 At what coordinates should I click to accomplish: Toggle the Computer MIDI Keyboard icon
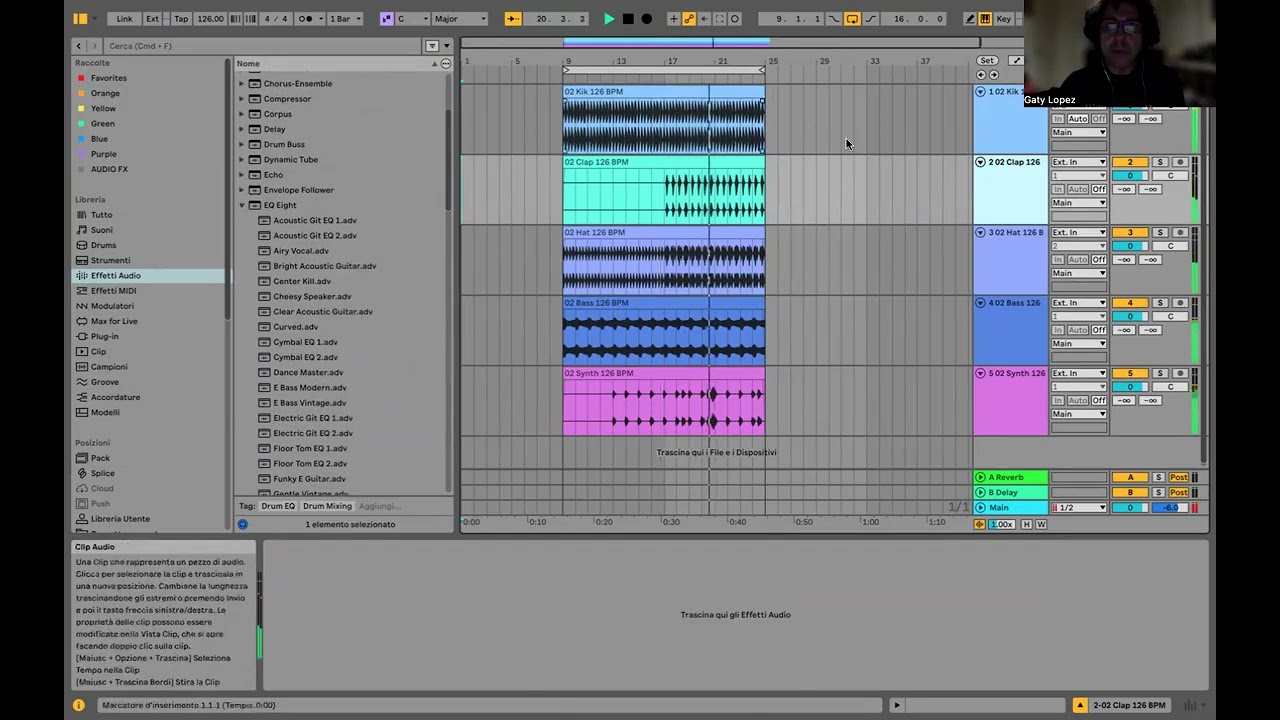985,19
